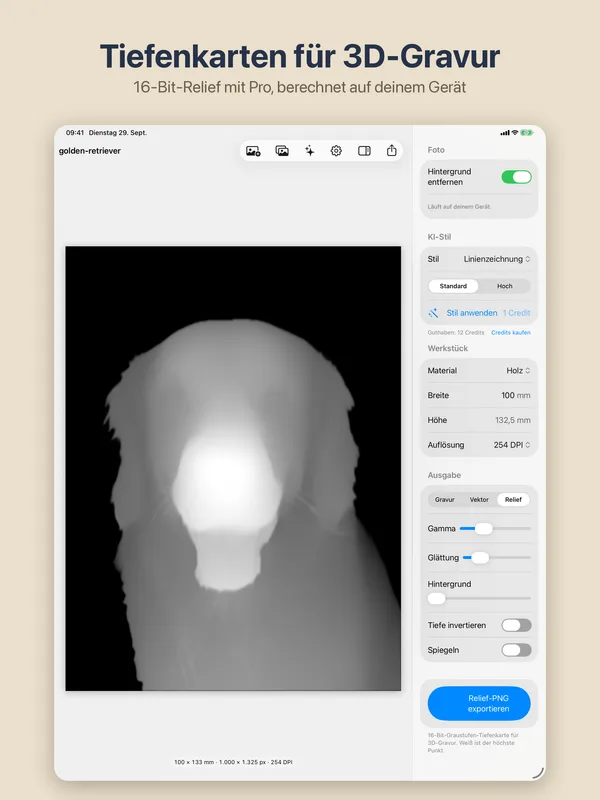600x800 pixels.
Task: Open the Stil Linienzeichnung dropdown
Action: tap(496, 259)
